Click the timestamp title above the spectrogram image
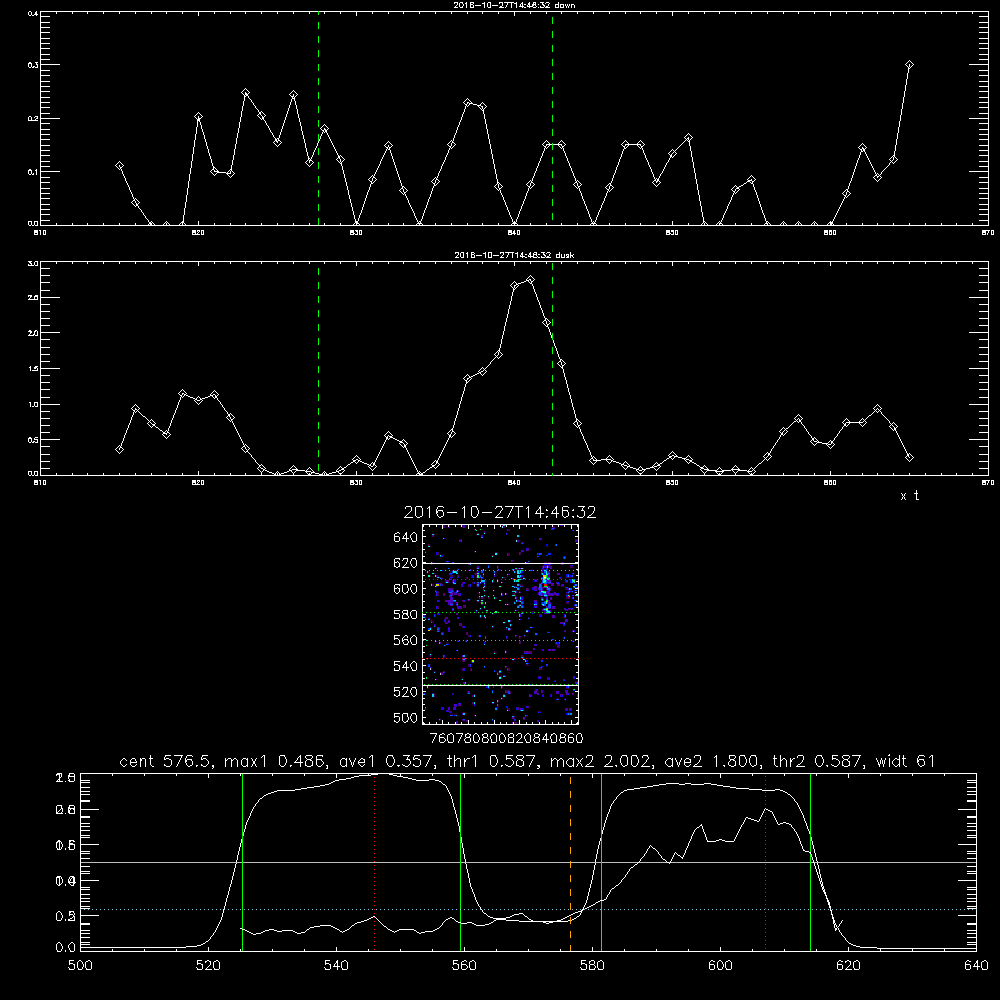Image resolution: width=1000 pixels, height=1000 pixels. click(x=500, y=512)
